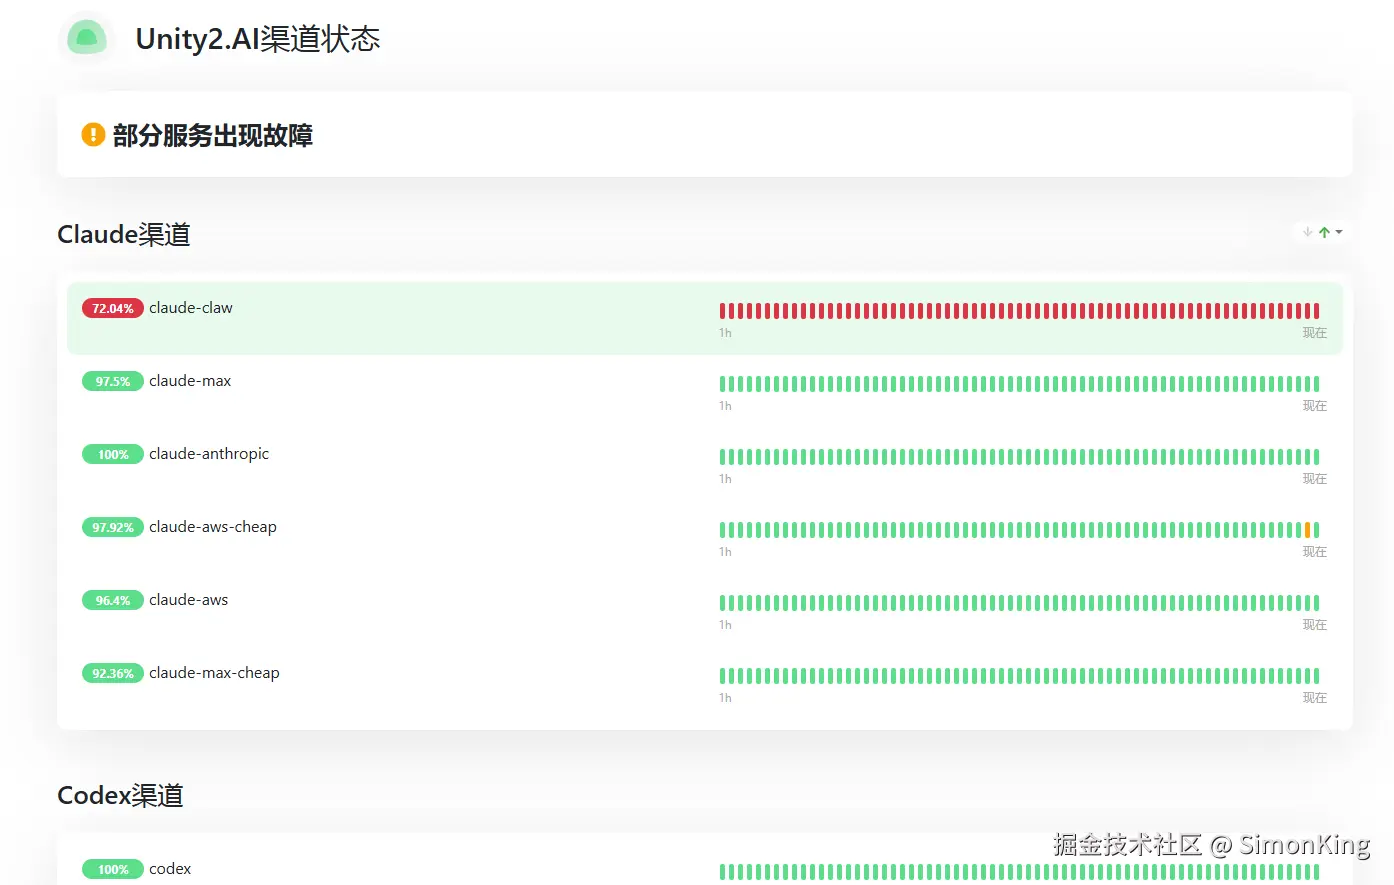Click the 100% badge next to codex
Viewport: 1394px width, 885px height.
tap(113, 869)
